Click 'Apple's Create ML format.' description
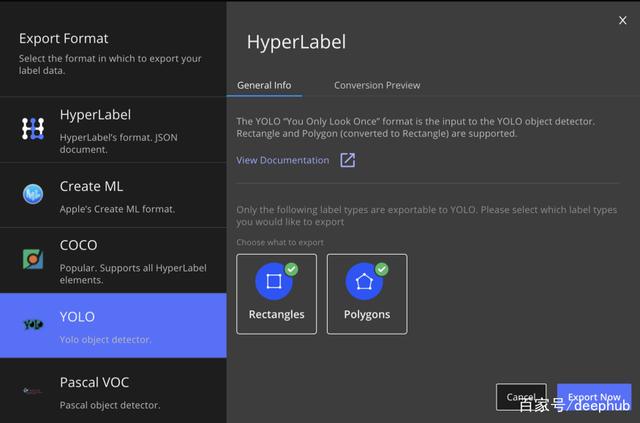 click(x=117, y=209)
